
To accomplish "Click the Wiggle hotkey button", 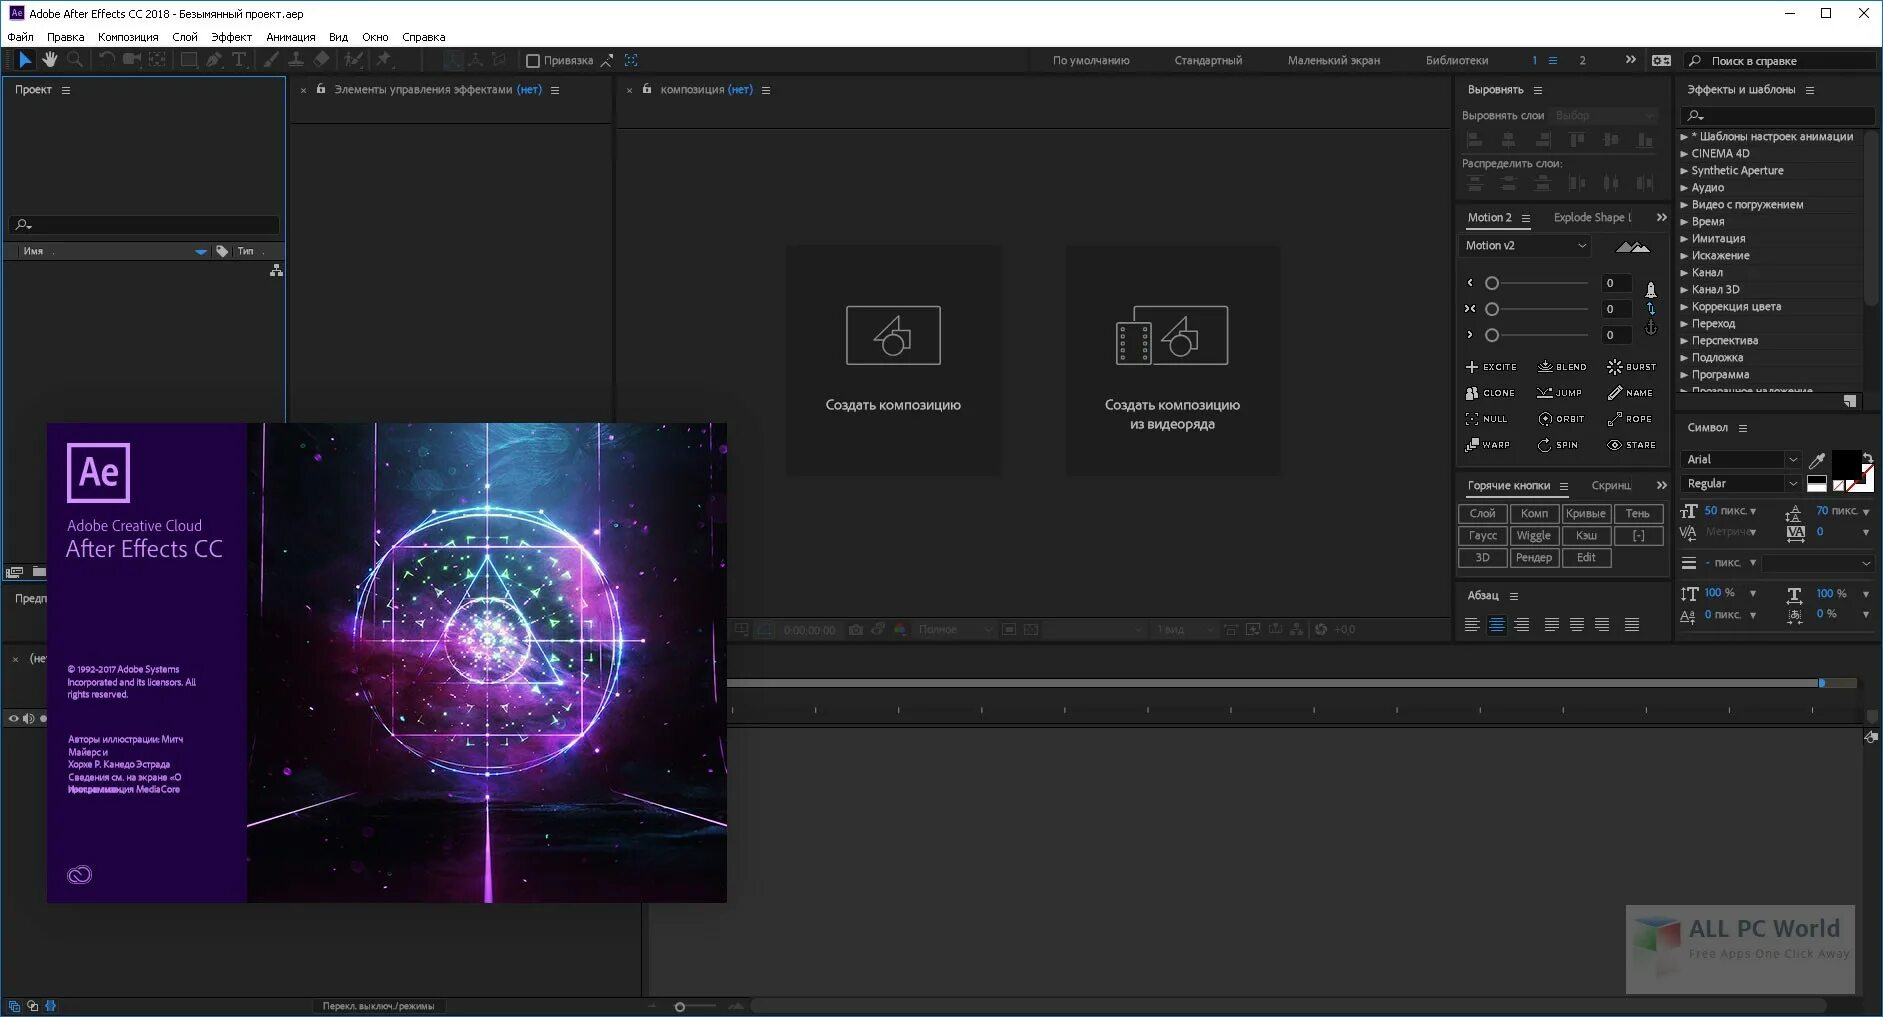I will [x=1534, y=536].
